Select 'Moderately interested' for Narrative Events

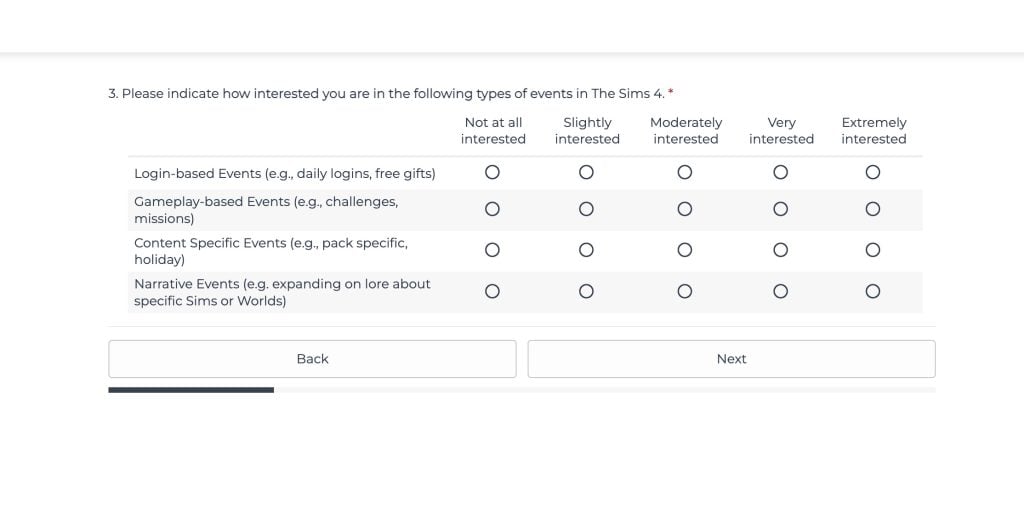click(x=685, y=292)
